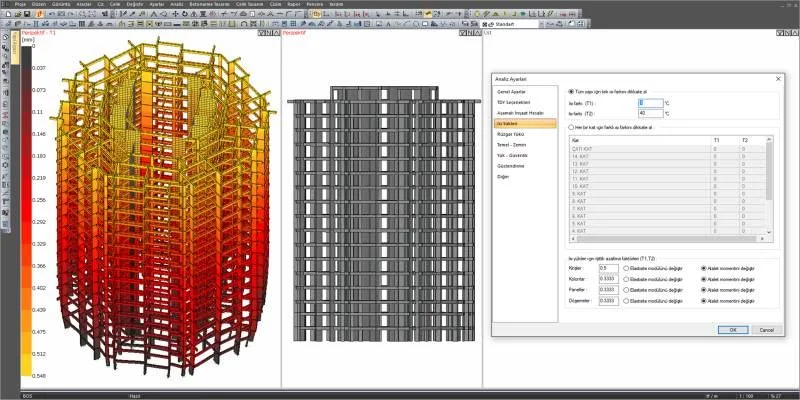This screenshot has height=400, width=800.
Task: Click the Undo arrow icon
Action: [x=52, y=14]
